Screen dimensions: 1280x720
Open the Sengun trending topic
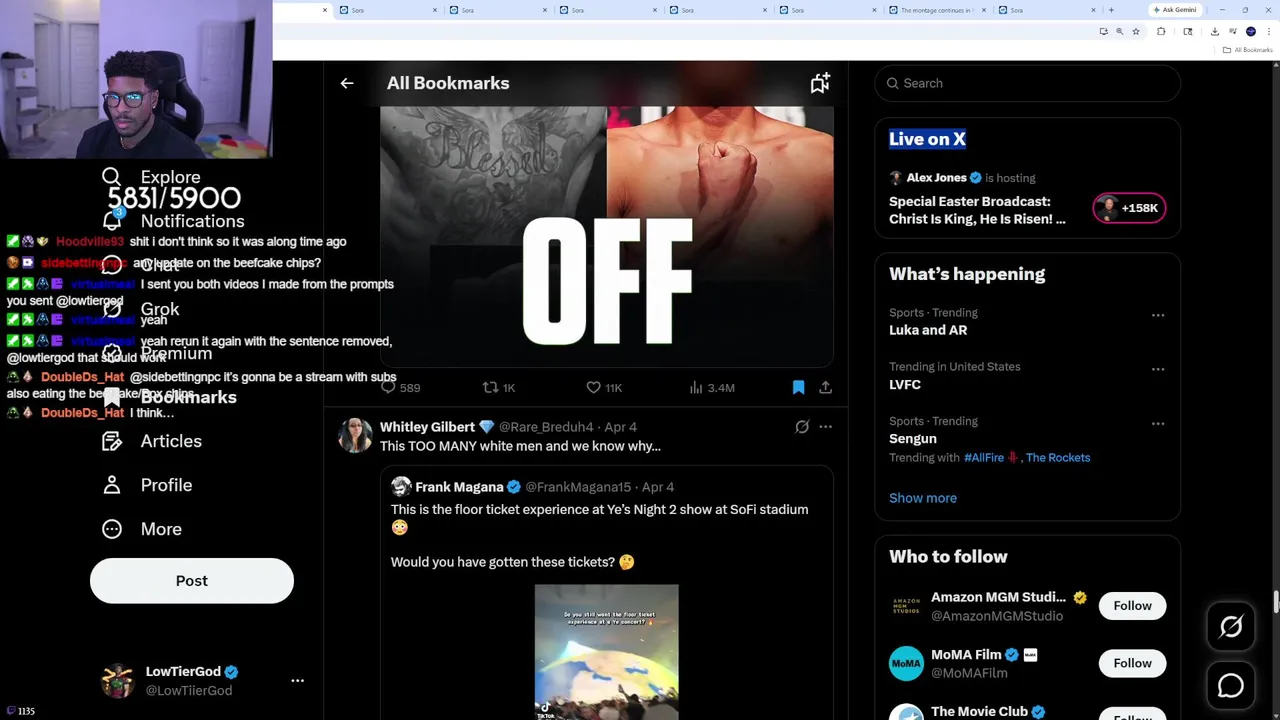913,439
